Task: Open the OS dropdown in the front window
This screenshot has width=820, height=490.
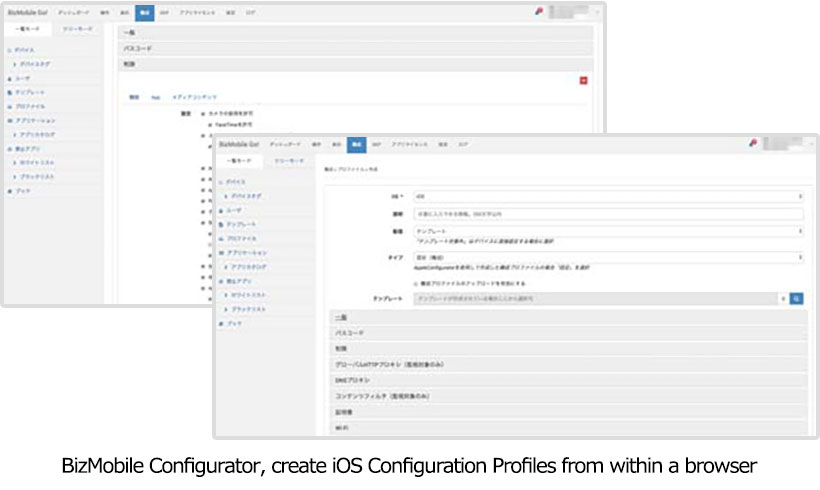Action: pos(608,197)
